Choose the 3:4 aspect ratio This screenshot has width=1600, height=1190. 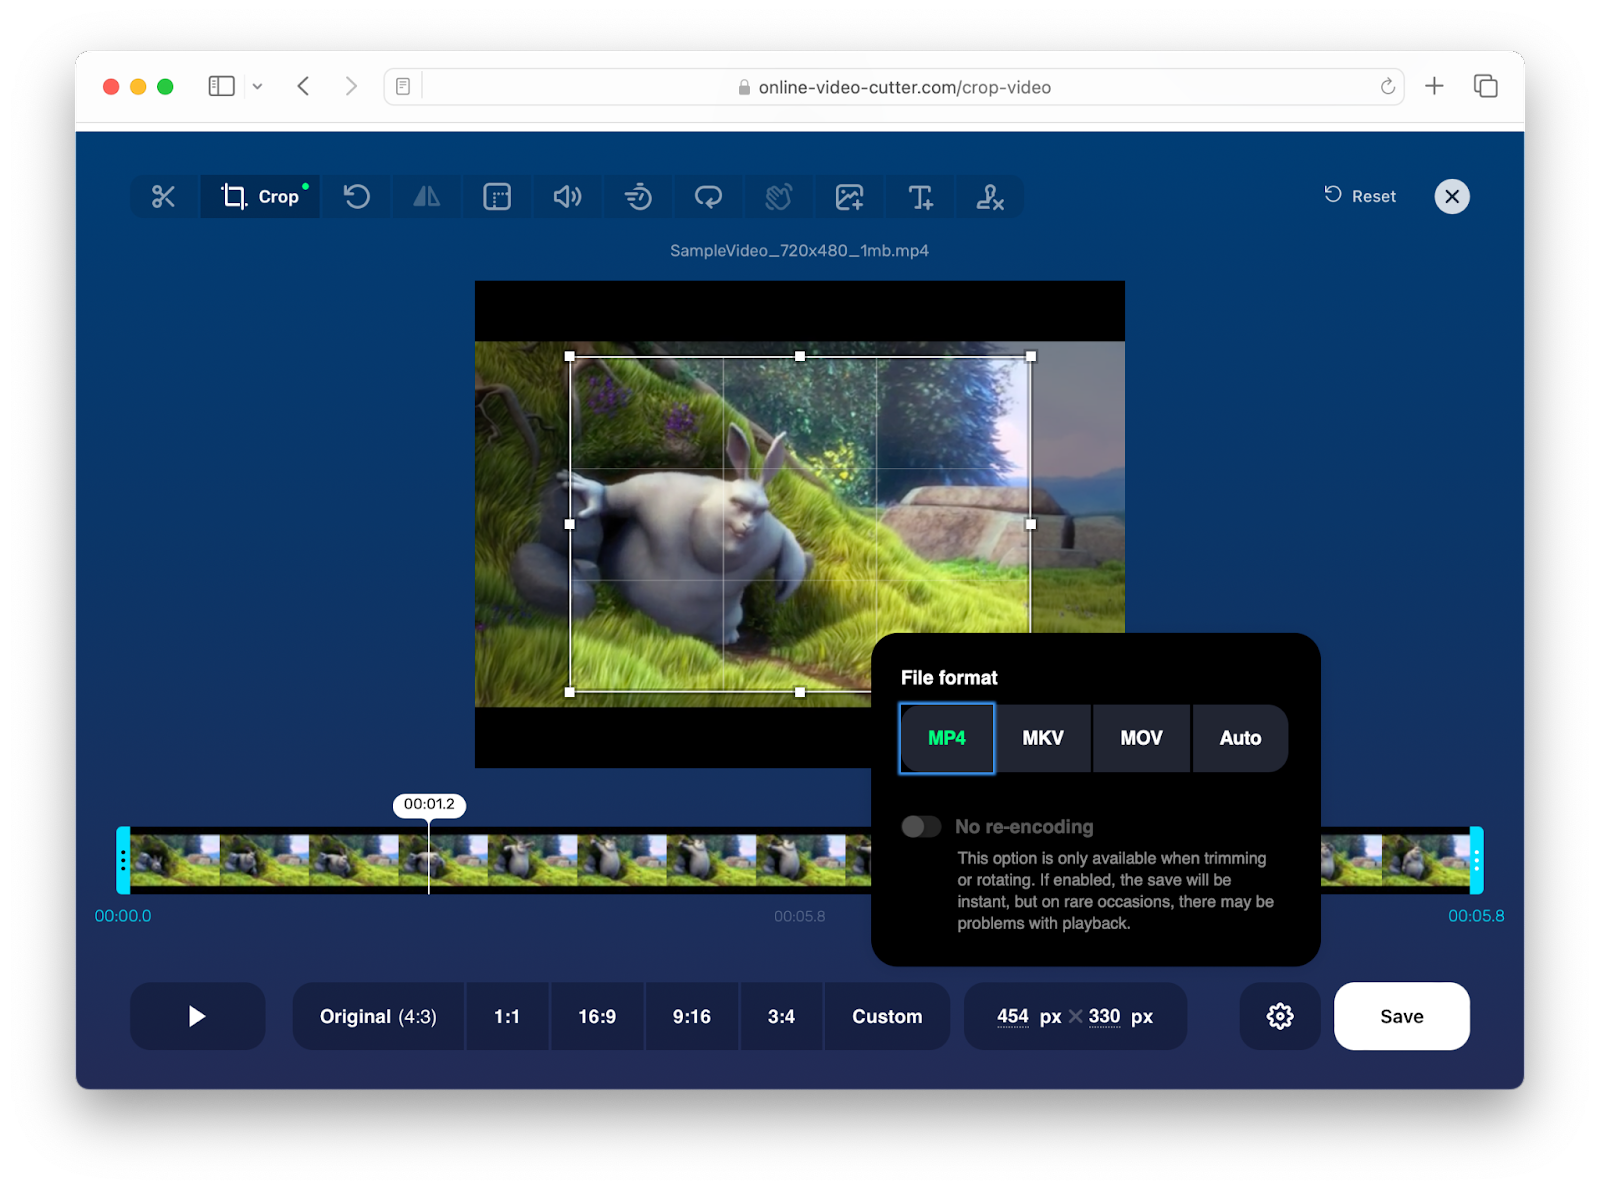[x=781, y=1016]
